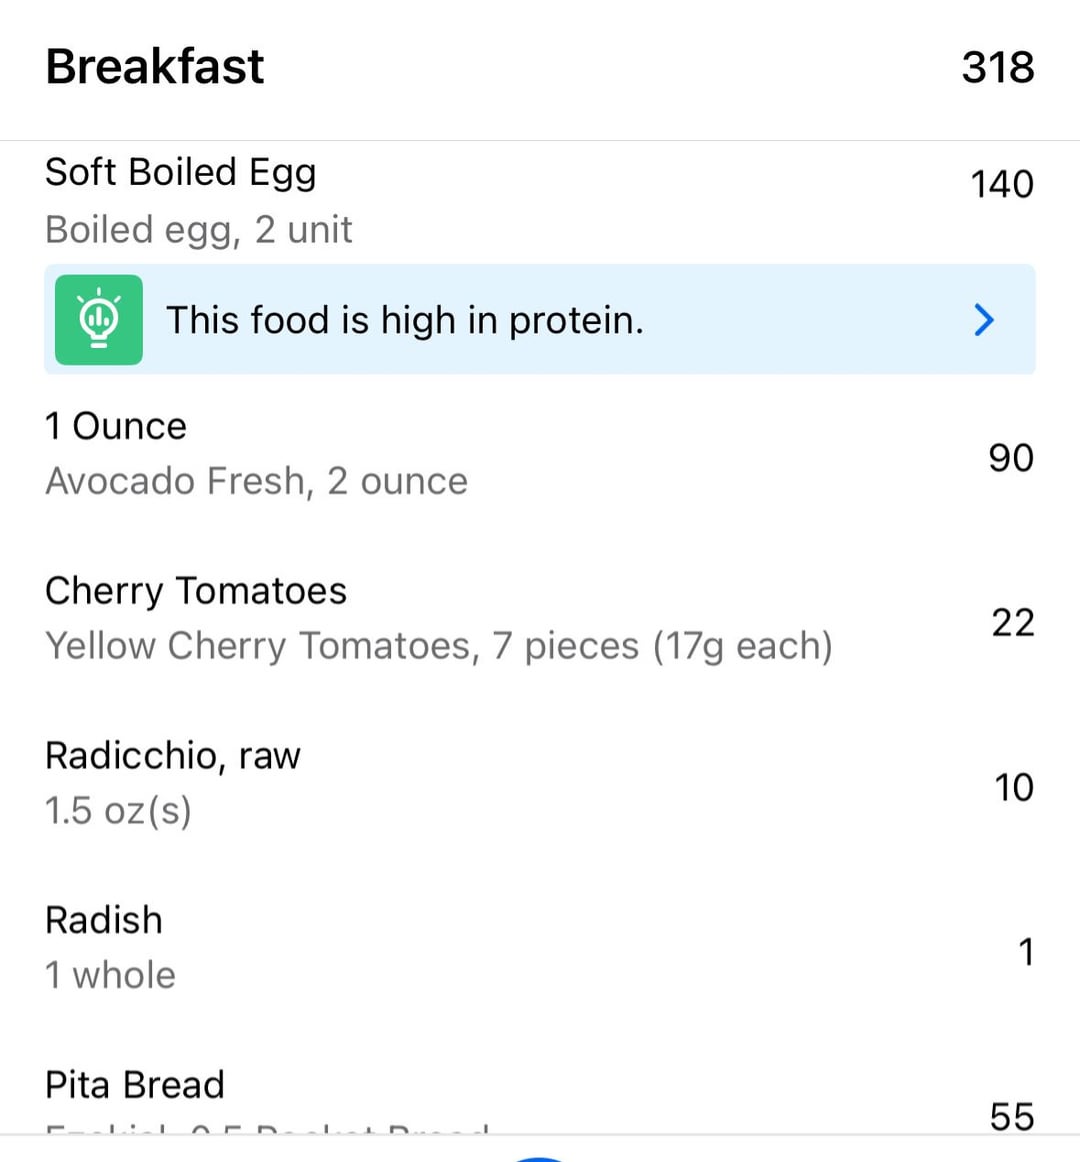Screen dimensions: 1080x1162
Task: Tap the 318 breakfast calorie total
Action: point(998,67)
